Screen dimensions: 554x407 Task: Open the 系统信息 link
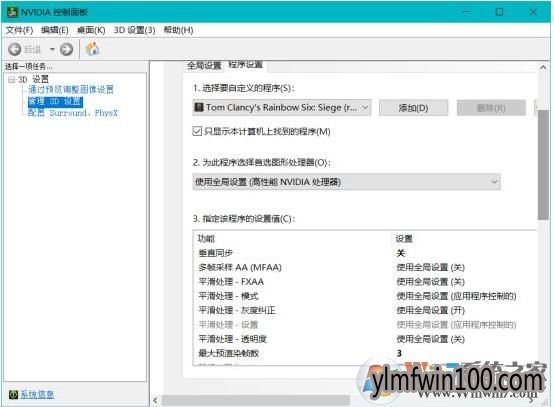coord(37,394)
